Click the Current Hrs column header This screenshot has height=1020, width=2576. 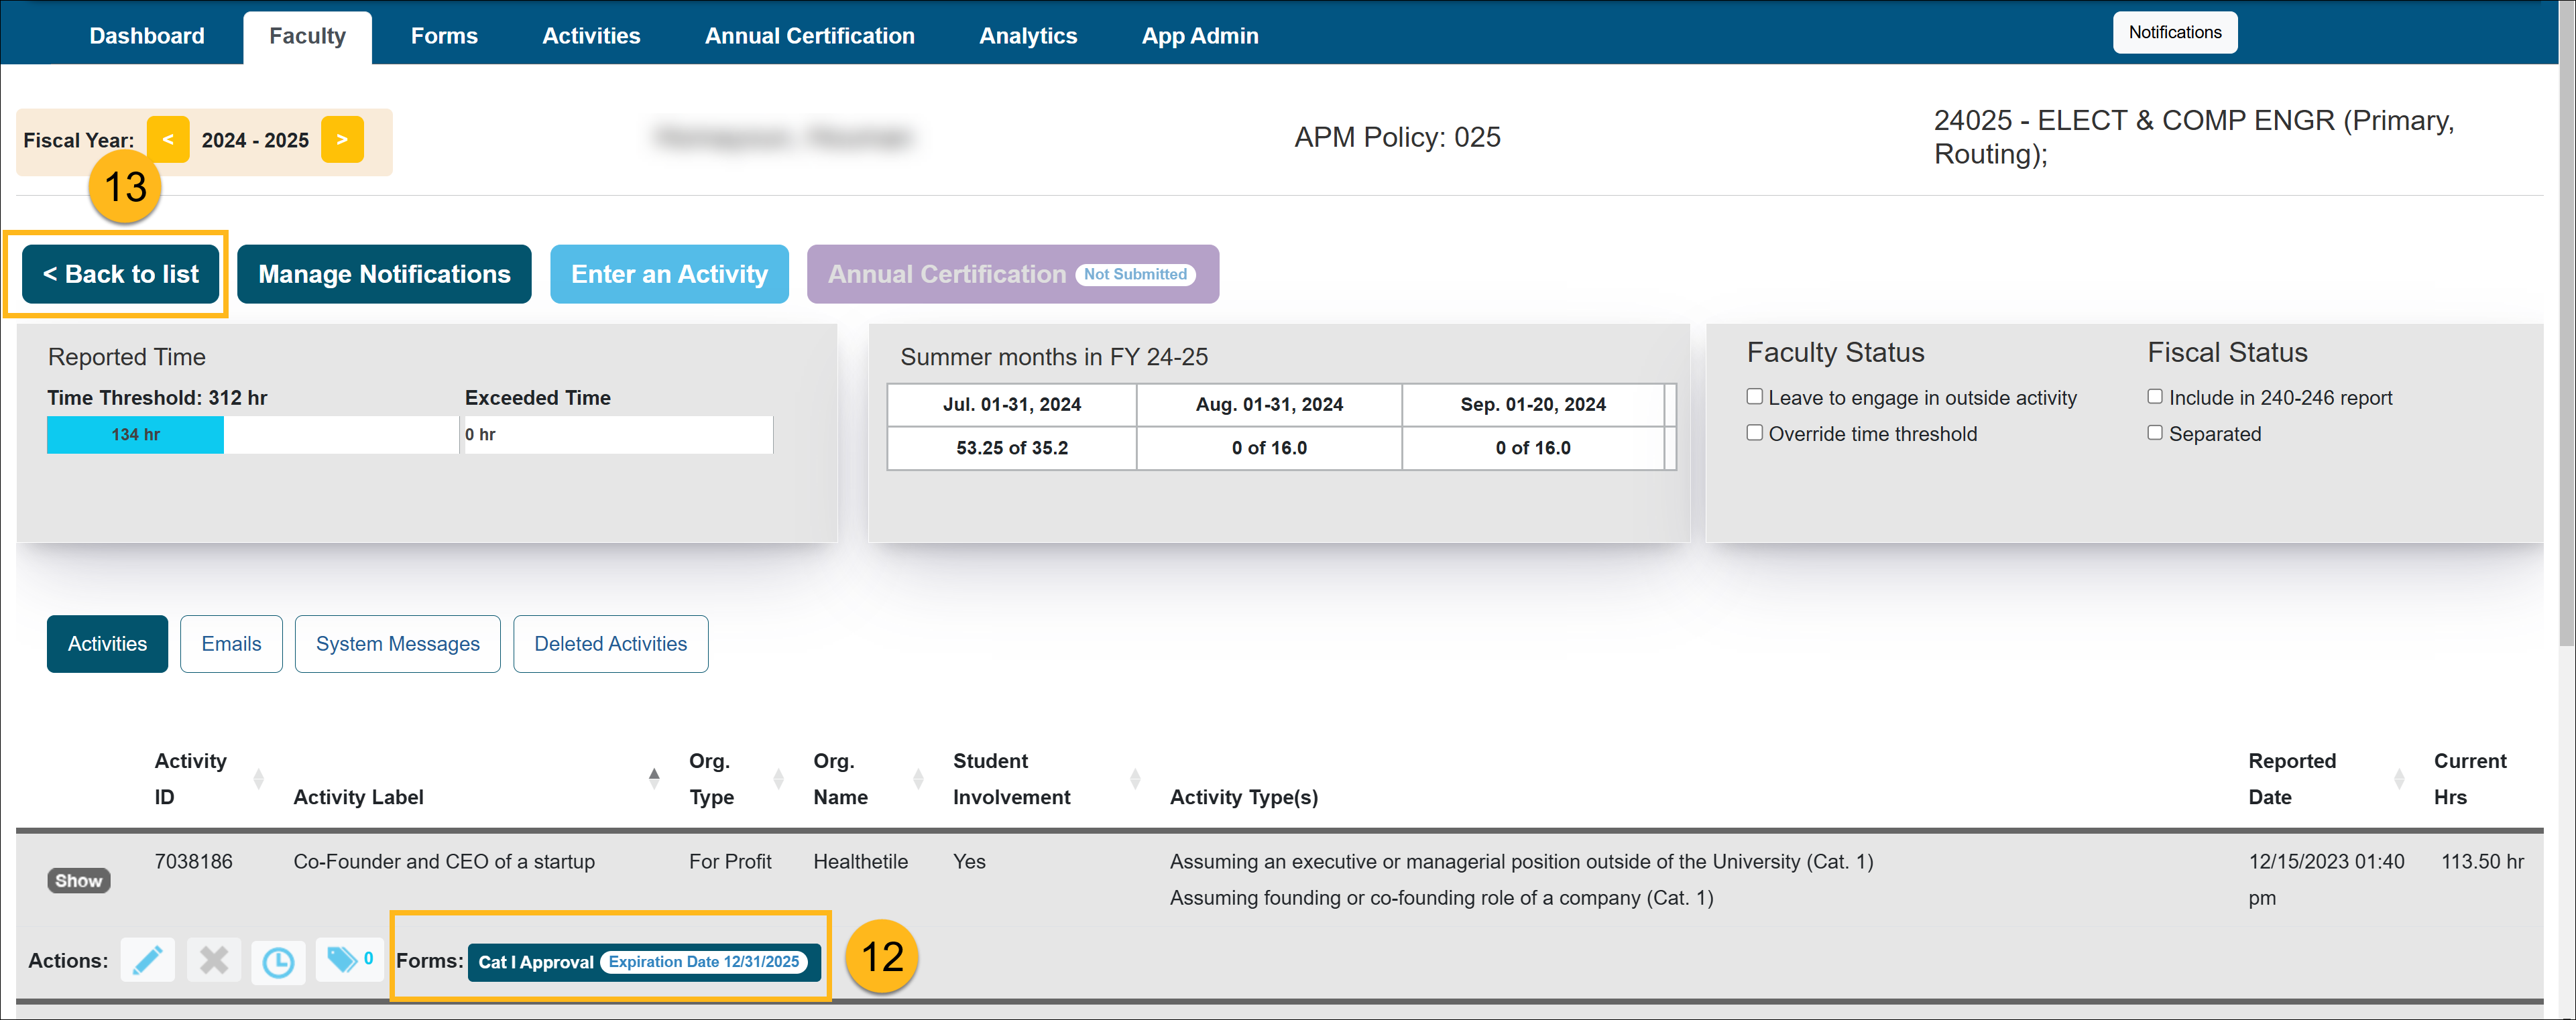(2469, 779)
